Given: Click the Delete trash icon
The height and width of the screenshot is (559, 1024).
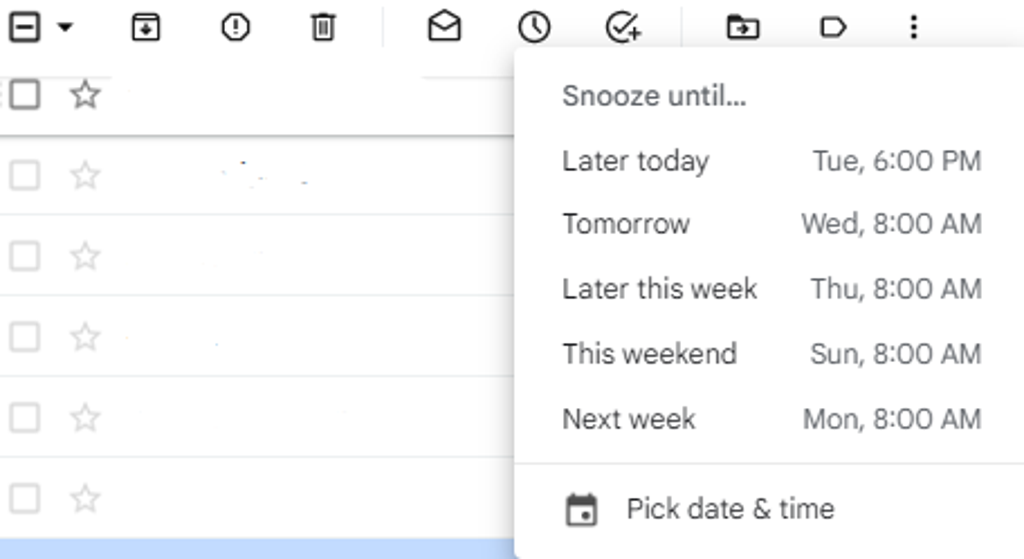Looking at the screenshot, I should coord(323,27).
